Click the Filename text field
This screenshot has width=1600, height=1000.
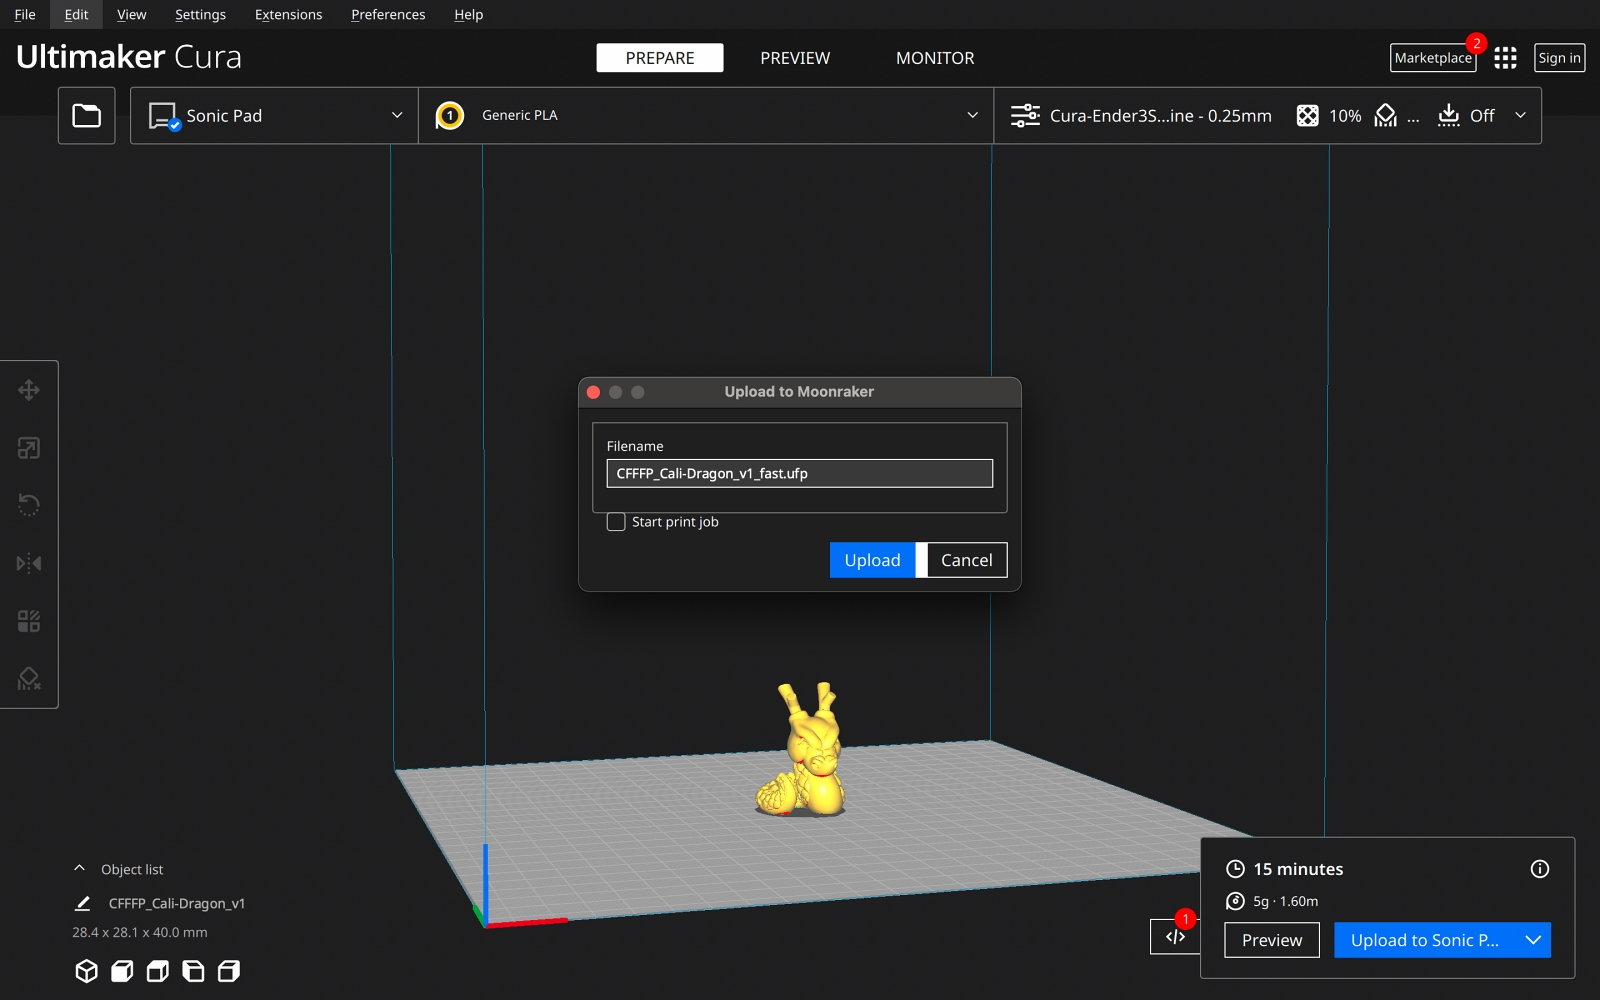[799, 474]
